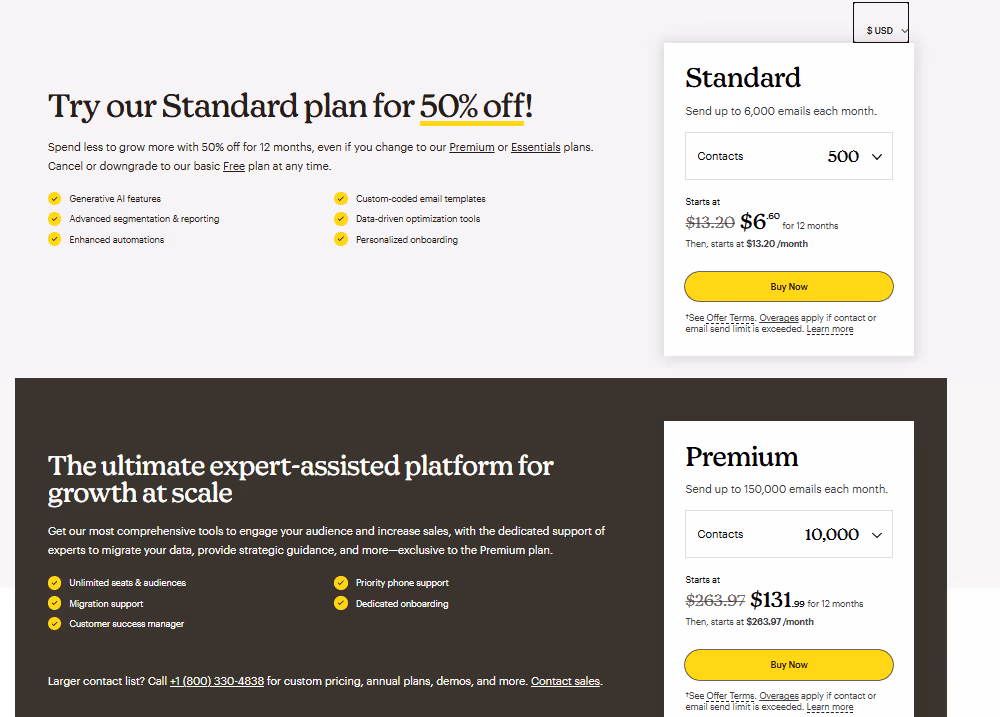Click the checkmark icon beside Personalized onboarding
Image resolution: width=1000 pixels, height=717 pixels.
click(x=341, y=239)
